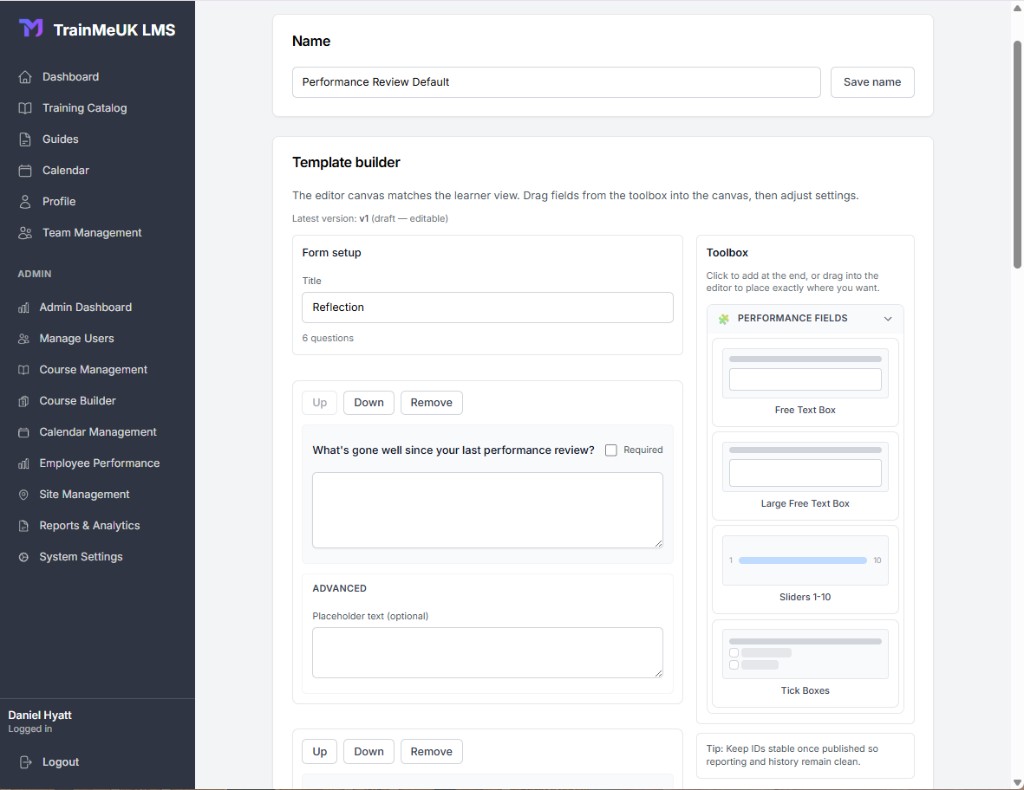Click the Team Management people icon
This screenshot has width=1024, height=790.
pos(25,233)
